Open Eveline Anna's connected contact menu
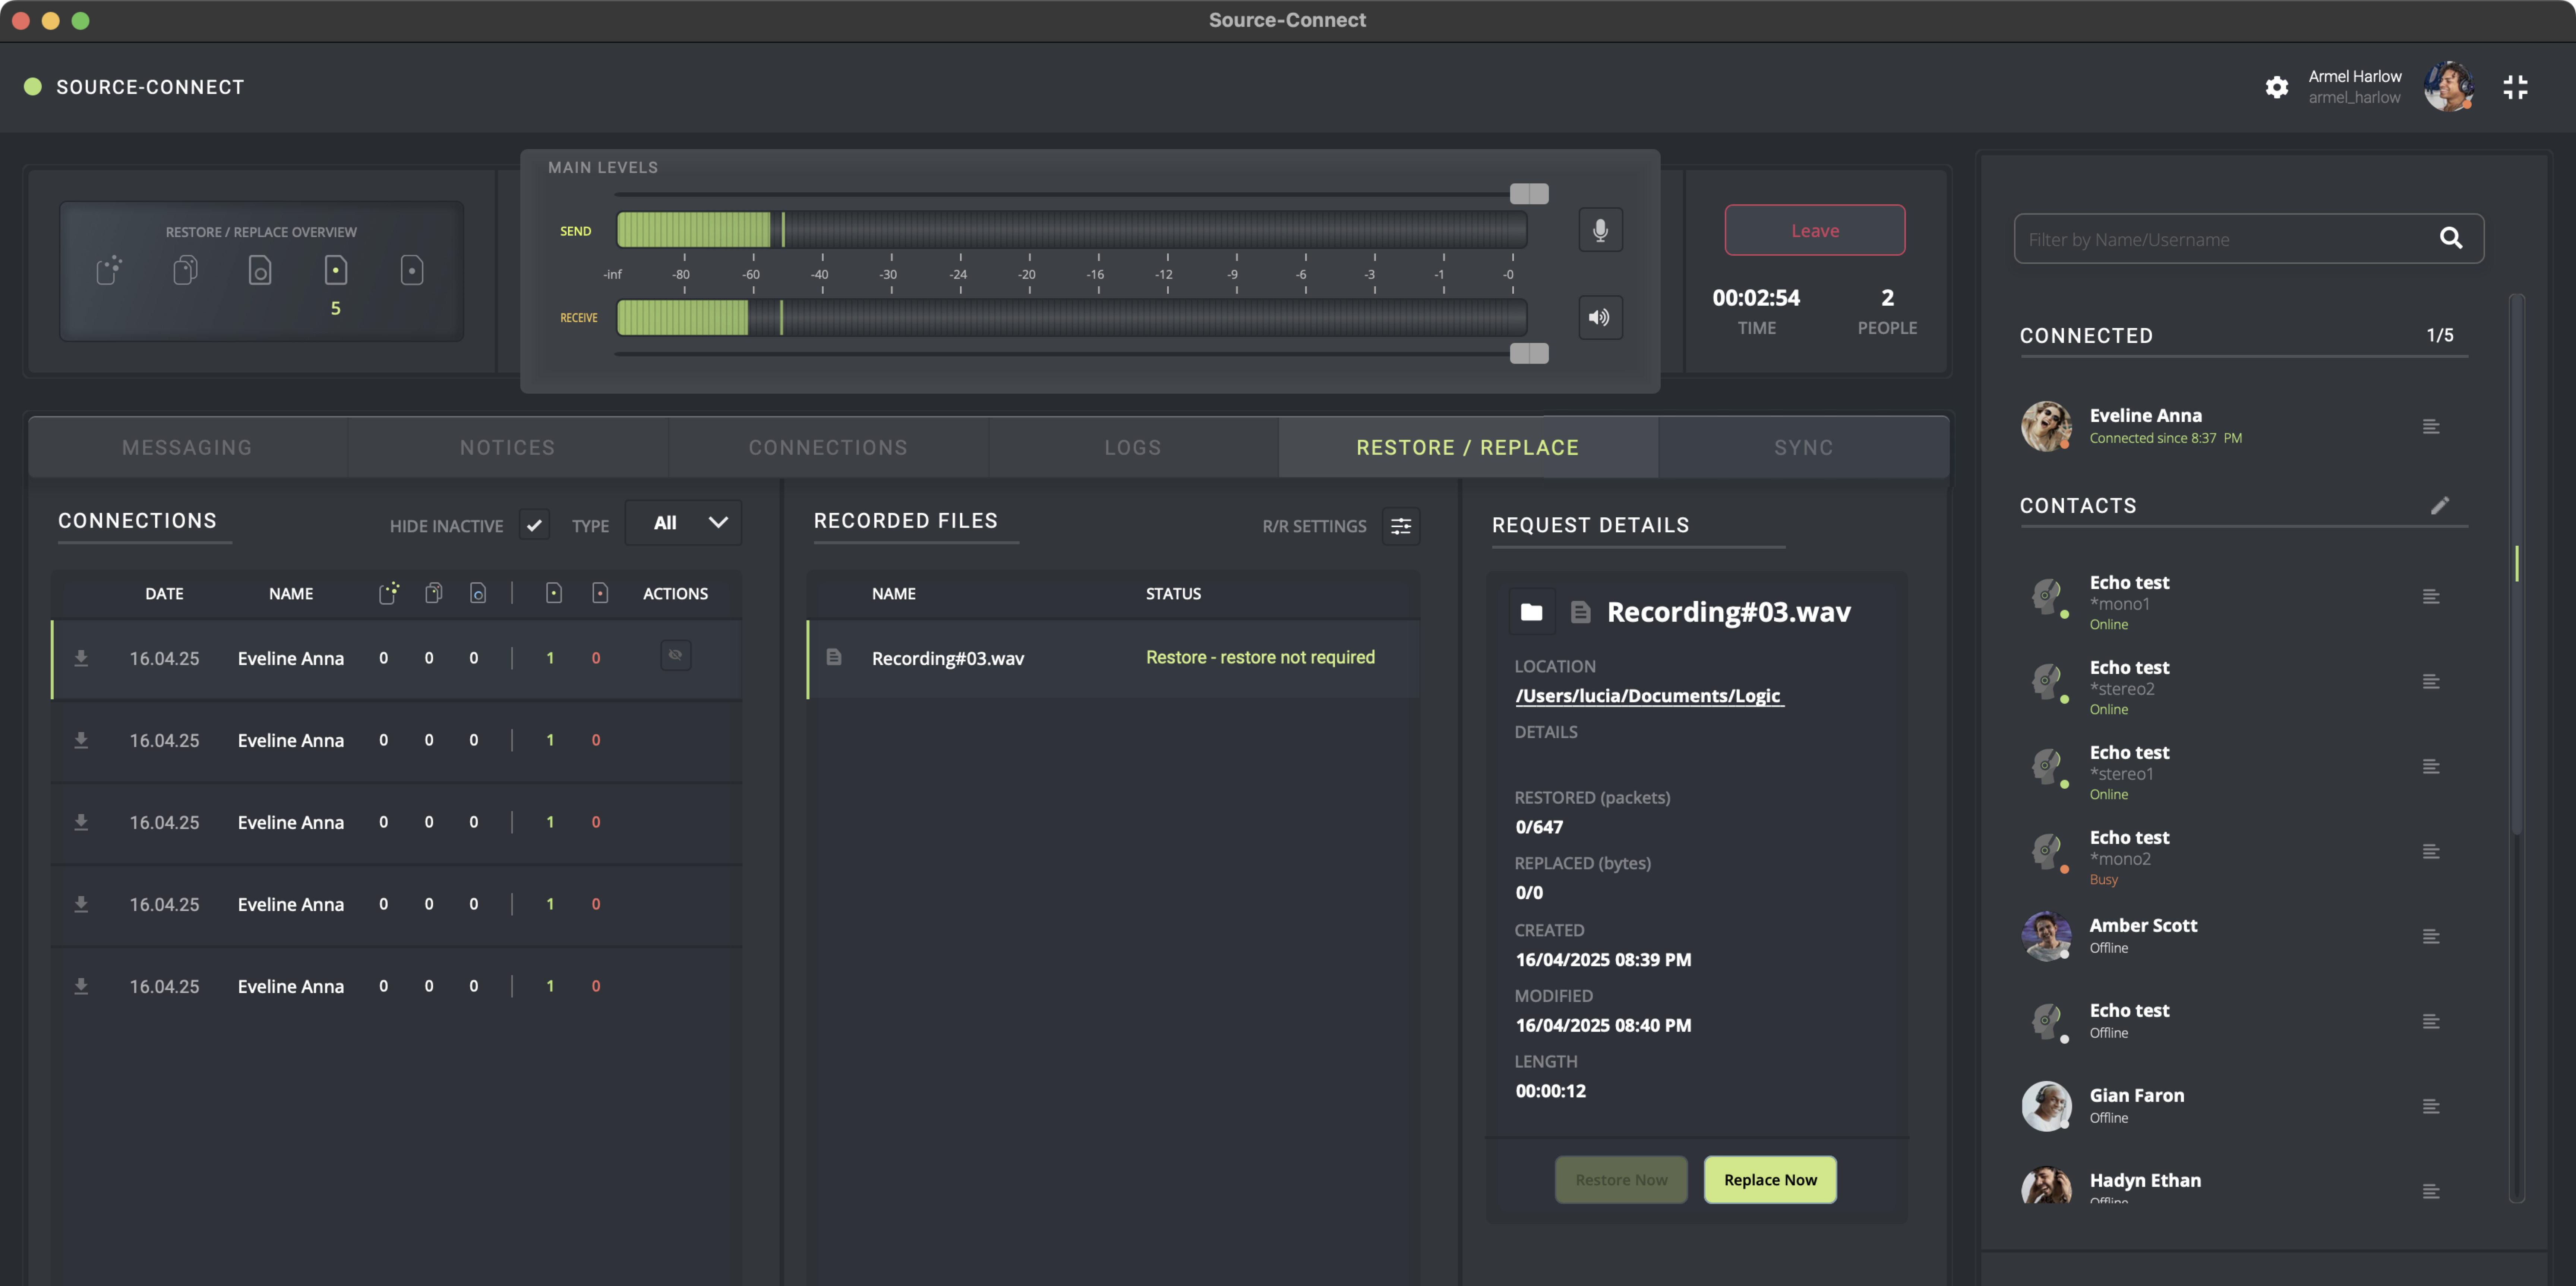 click(x=2431, y=427)
